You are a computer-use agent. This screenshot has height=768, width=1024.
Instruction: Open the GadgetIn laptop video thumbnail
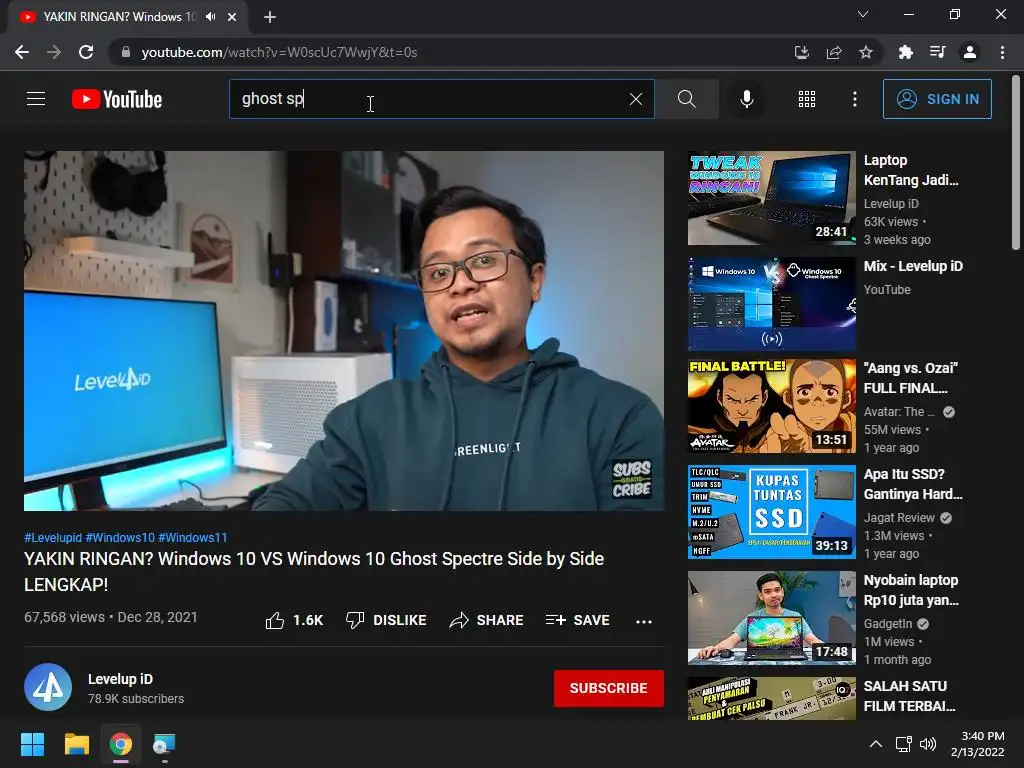771,617
